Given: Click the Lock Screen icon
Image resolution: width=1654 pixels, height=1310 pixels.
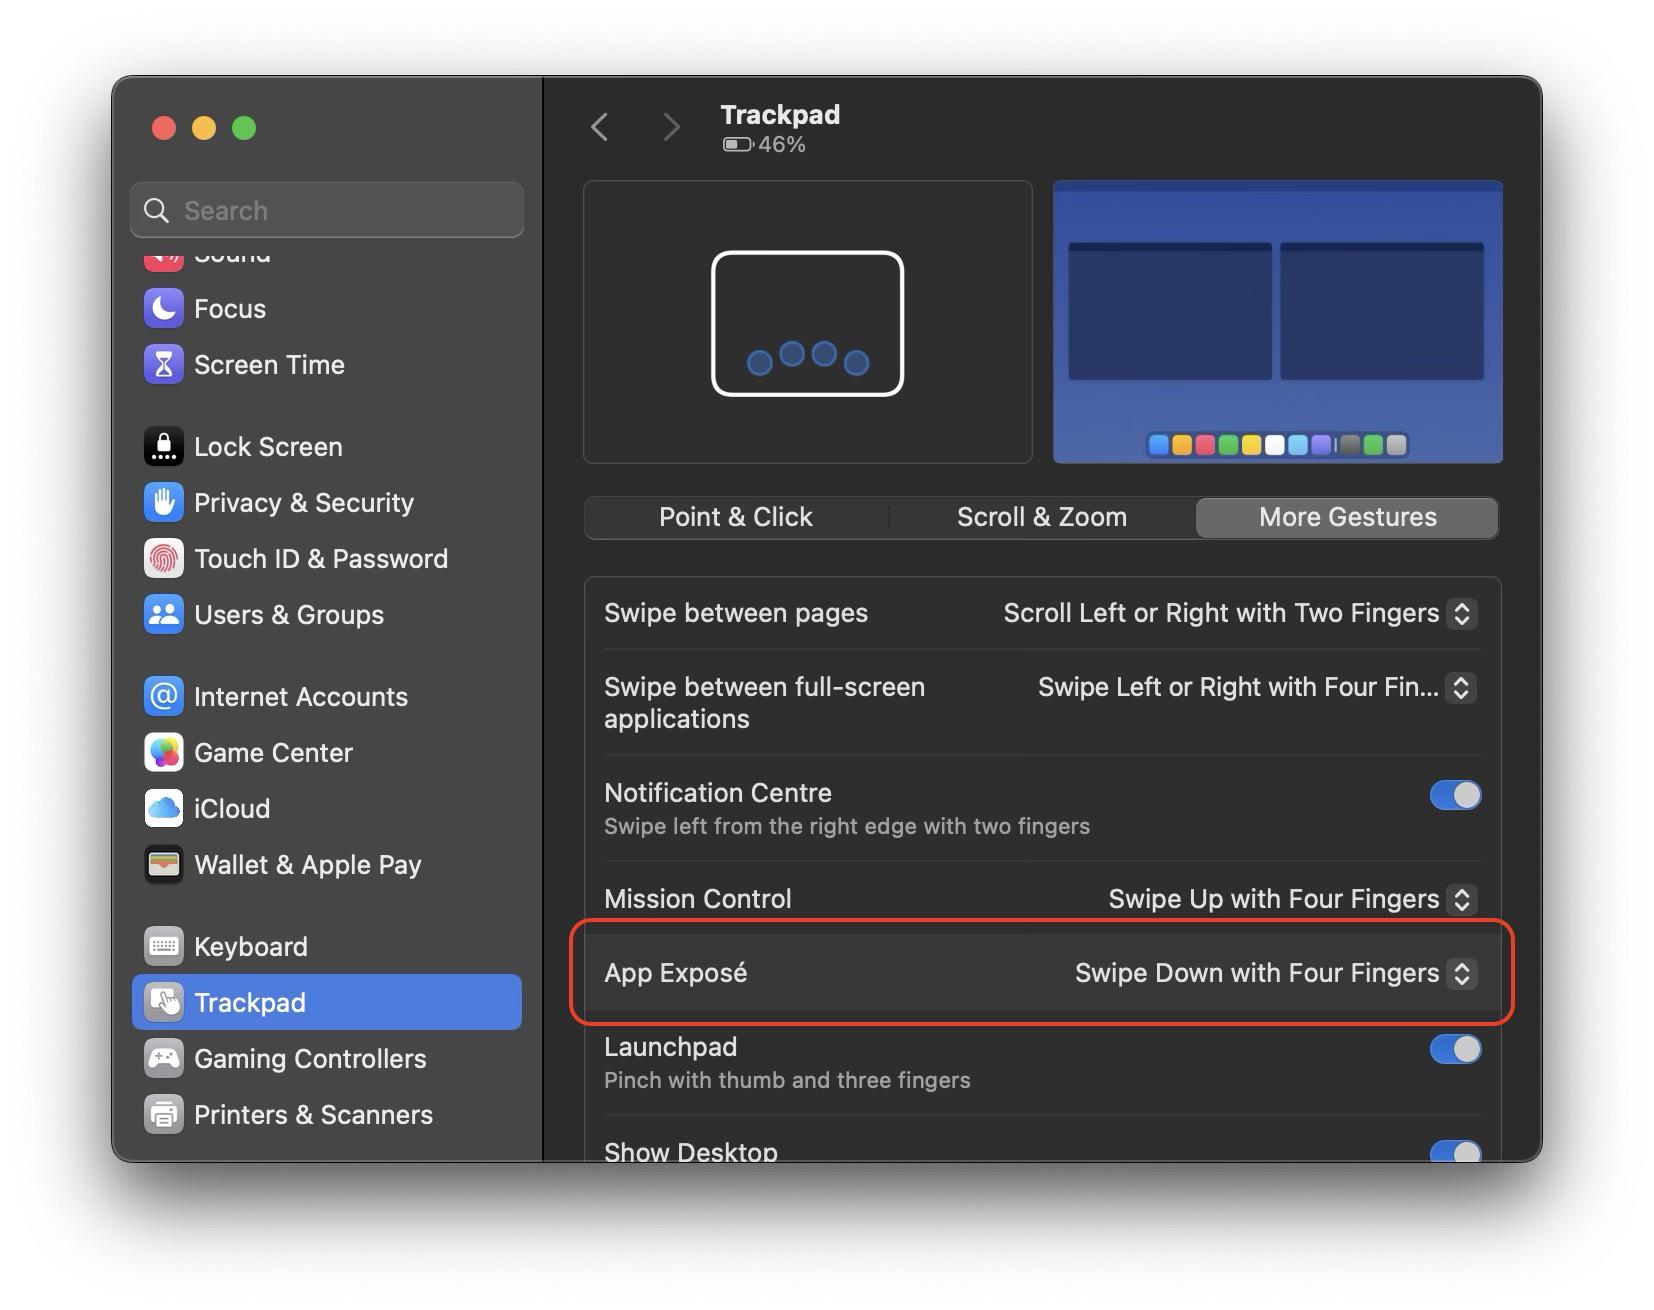Looking at the screenshot, I should click(163, 447).
